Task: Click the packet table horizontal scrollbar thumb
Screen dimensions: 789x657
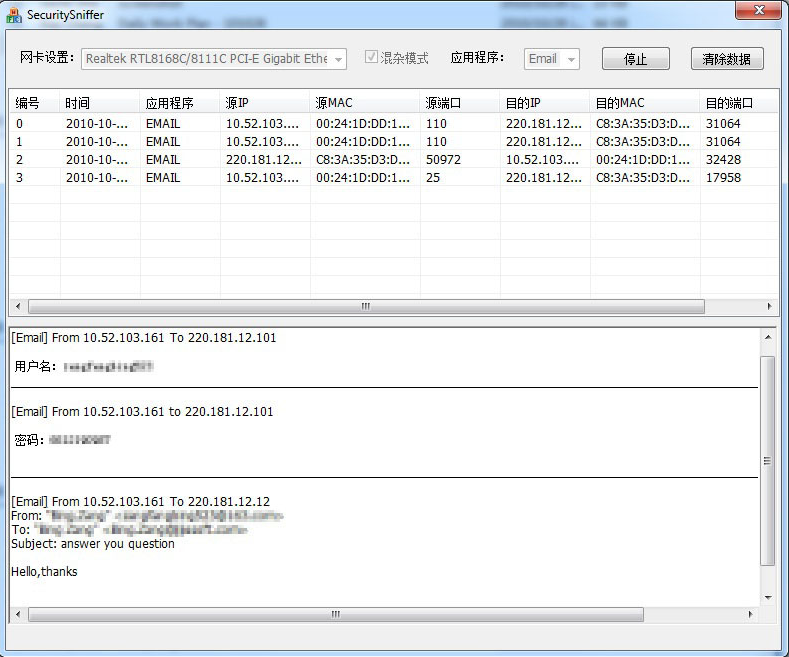Action: pos(365,307)
